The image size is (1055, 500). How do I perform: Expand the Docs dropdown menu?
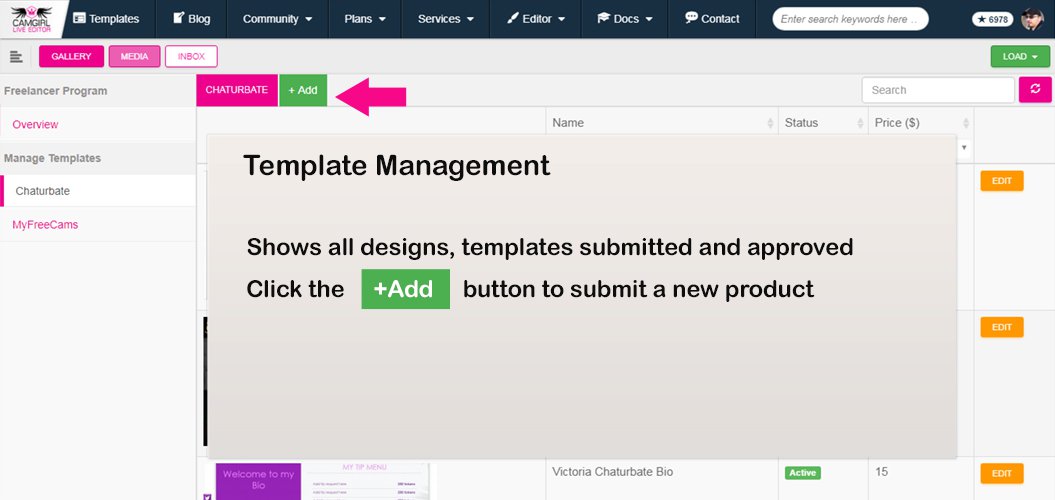point(624,19)
